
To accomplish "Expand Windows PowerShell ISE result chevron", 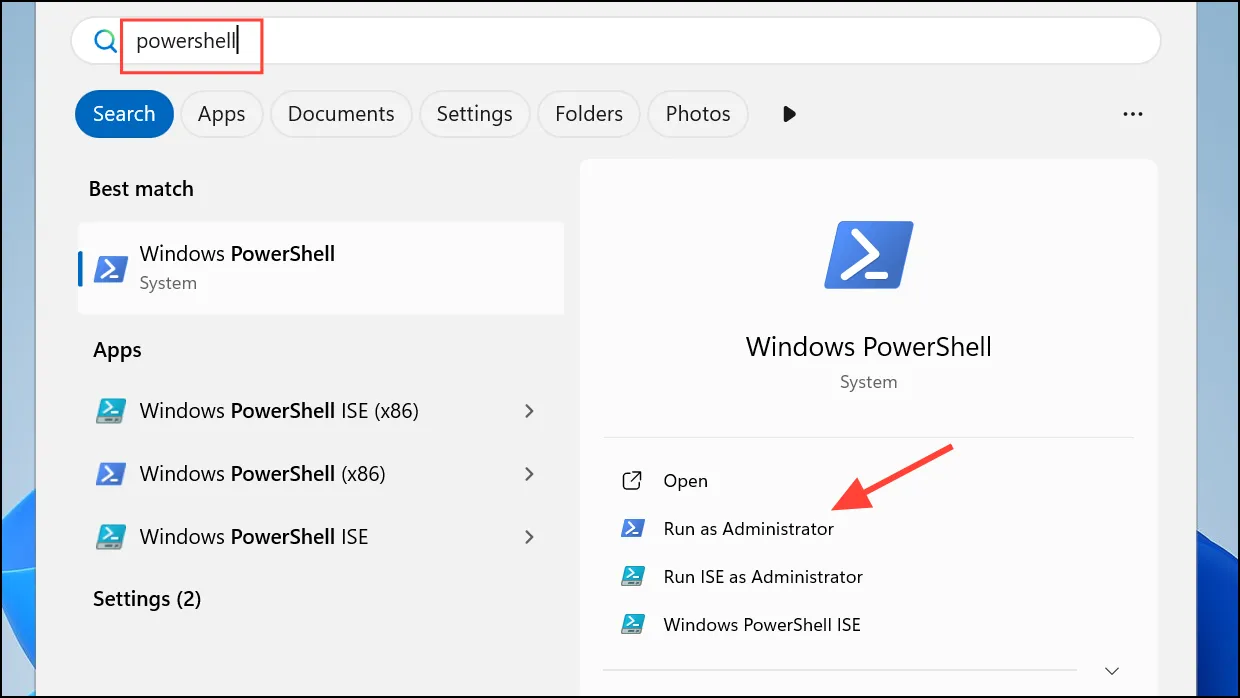I will coord(529,537).
